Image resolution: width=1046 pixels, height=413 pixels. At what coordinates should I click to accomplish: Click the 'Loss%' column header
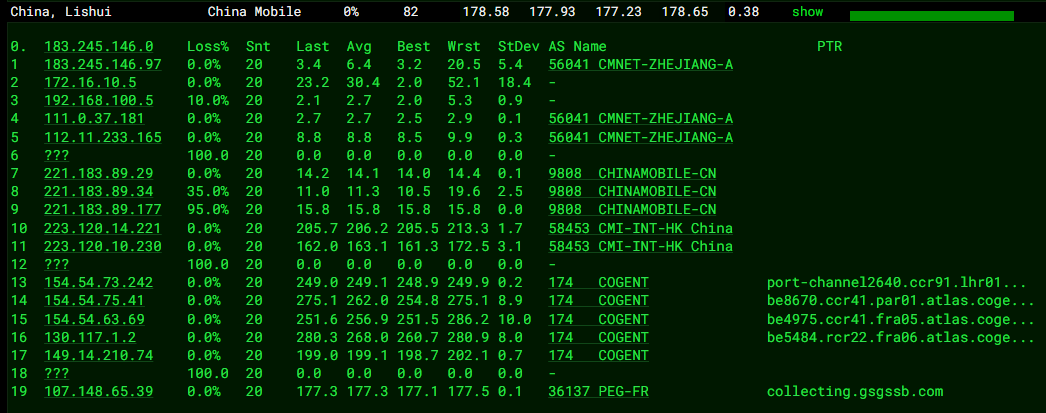207,47
